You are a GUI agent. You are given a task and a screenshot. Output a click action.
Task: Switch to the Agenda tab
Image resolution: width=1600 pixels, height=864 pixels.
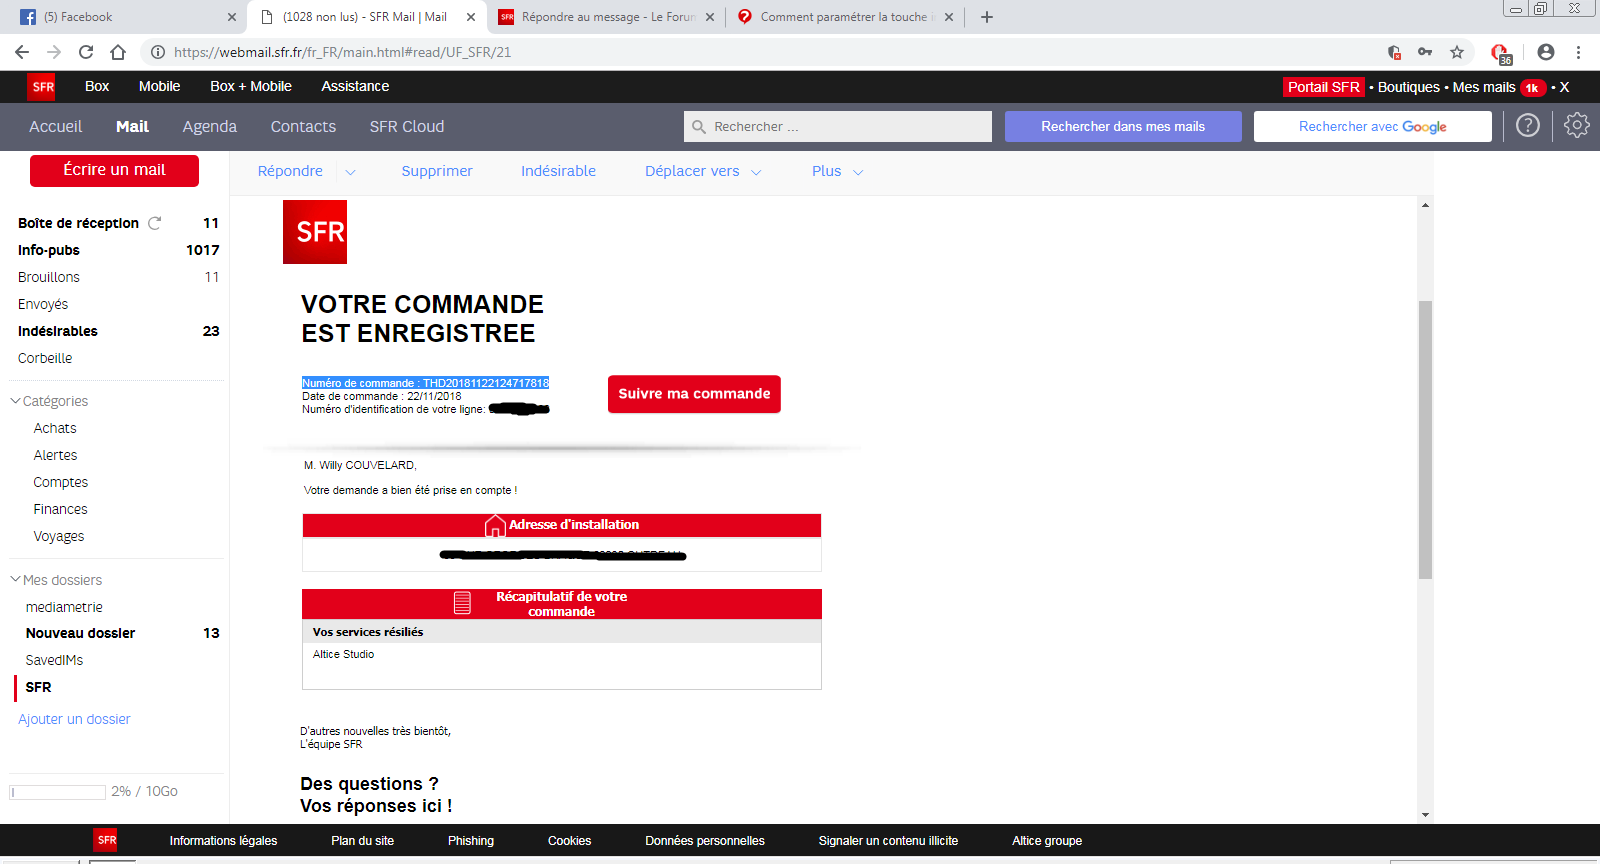click(209, 127)
